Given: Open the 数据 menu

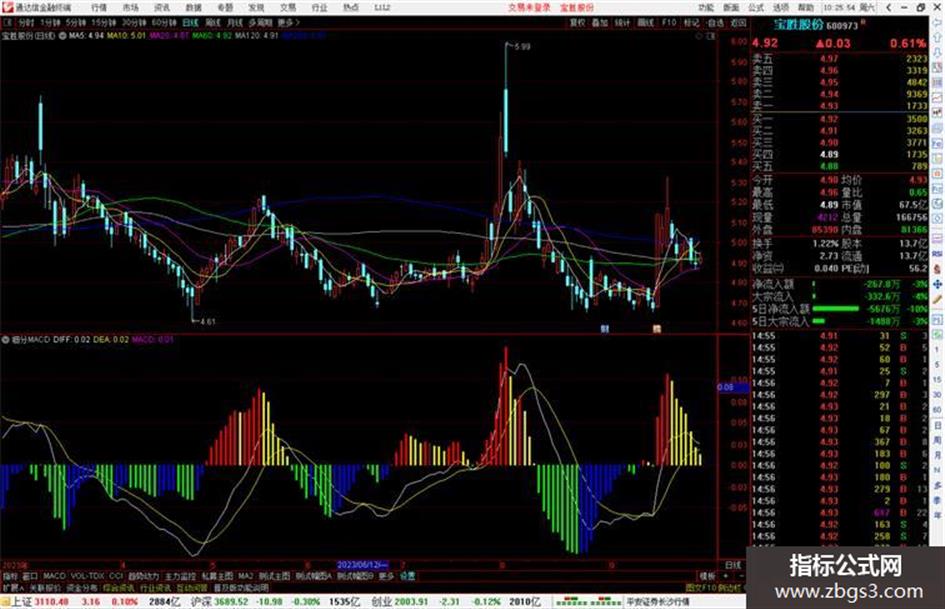Looking at the screenshot, I should click(x=193, y=8).
